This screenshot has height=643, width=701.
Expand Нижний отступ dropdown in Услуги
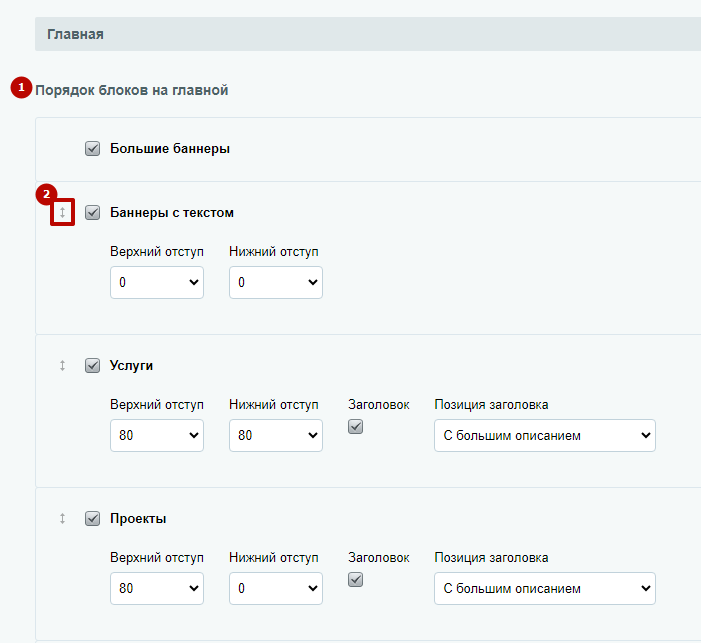tap(276, 435)
